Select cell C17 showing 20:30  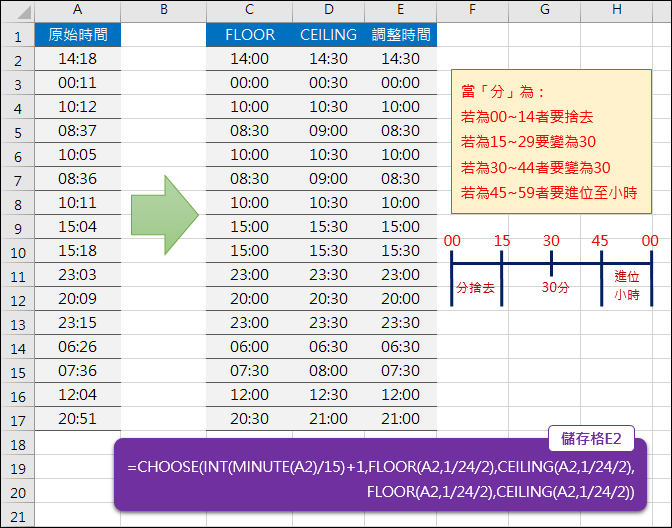pos(249,419)
